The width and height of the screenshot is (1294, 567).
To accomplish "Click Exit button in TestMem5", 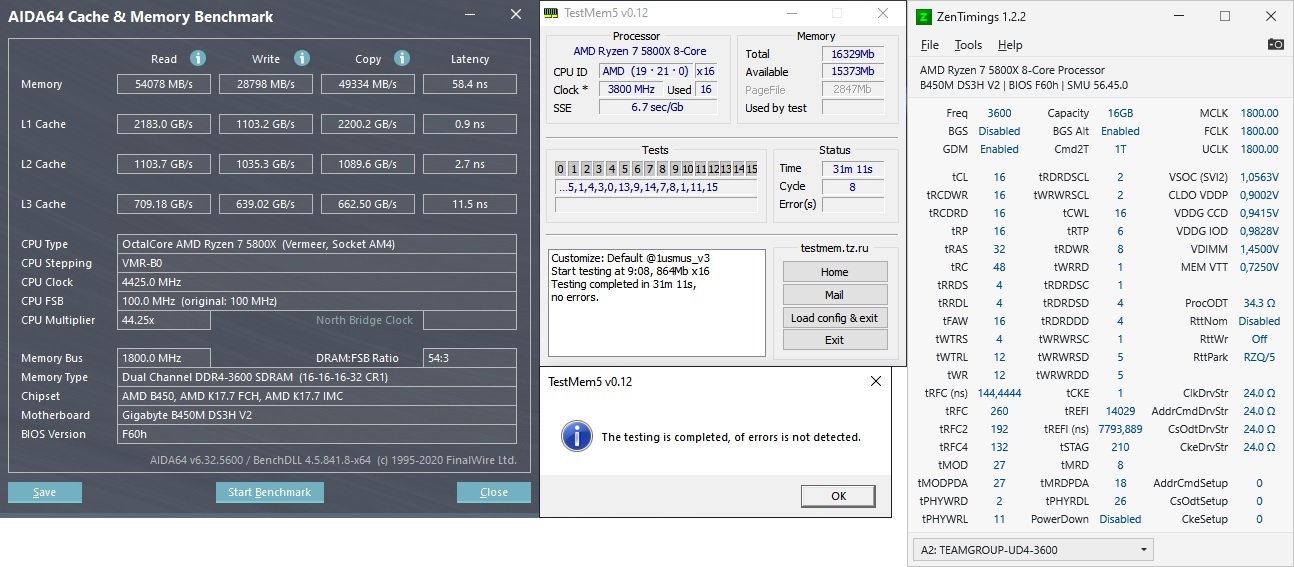I will point(835,340).
